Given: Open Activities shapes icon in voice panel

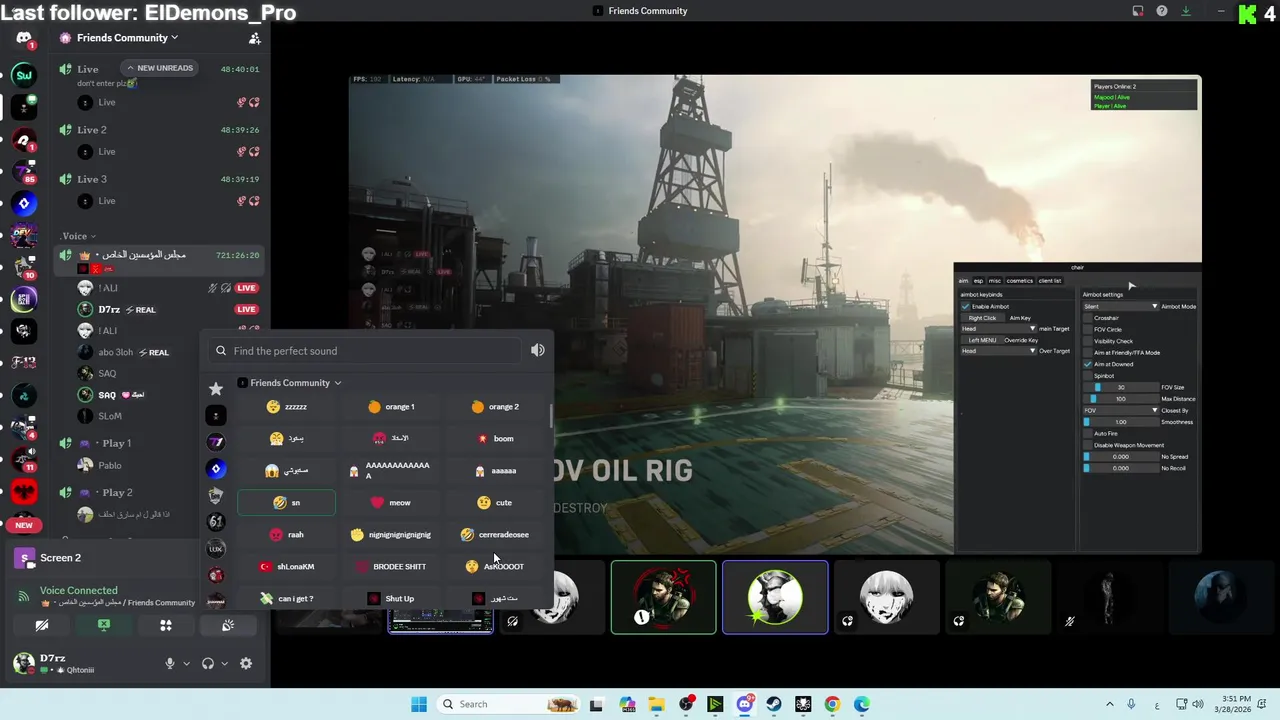Looking at the screenshot, I should 166,625.
